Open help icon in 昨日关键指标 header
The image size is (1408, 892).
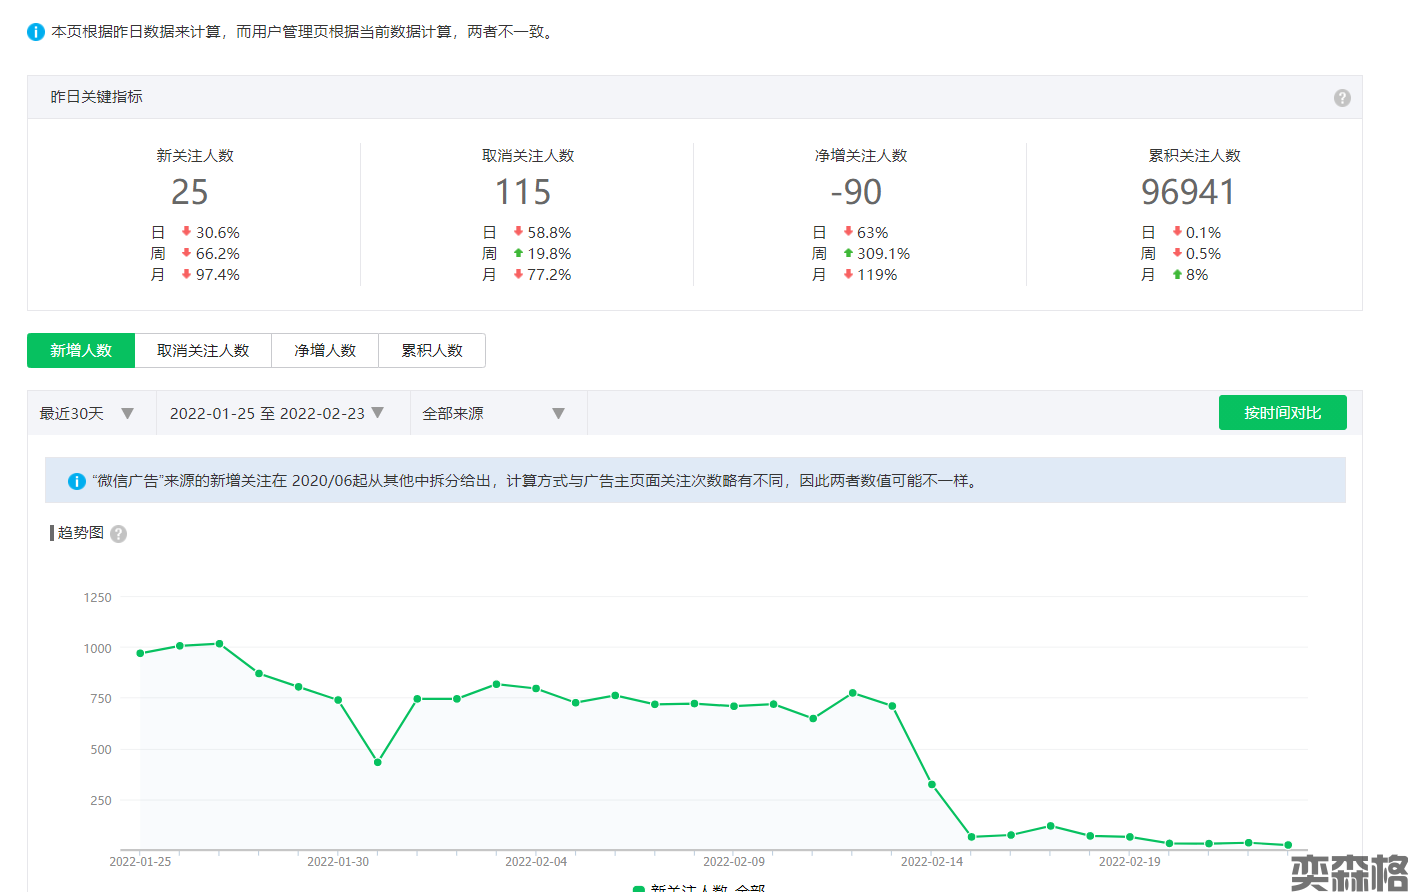1342,98
